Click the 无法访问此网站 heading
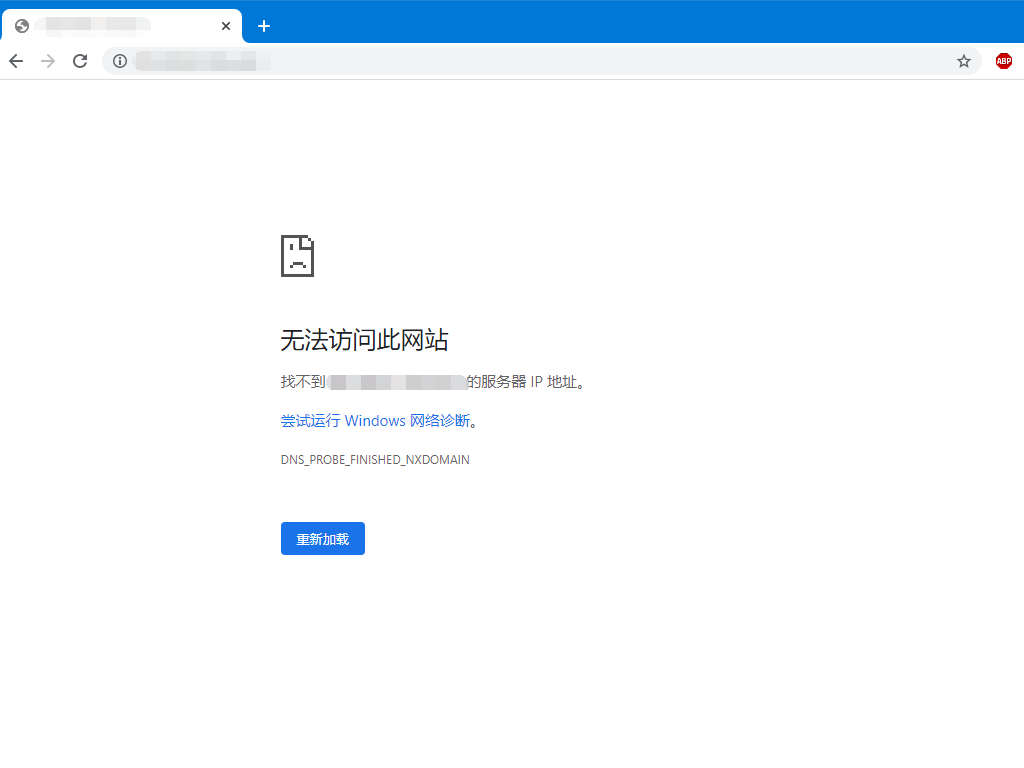 [364, 340]
